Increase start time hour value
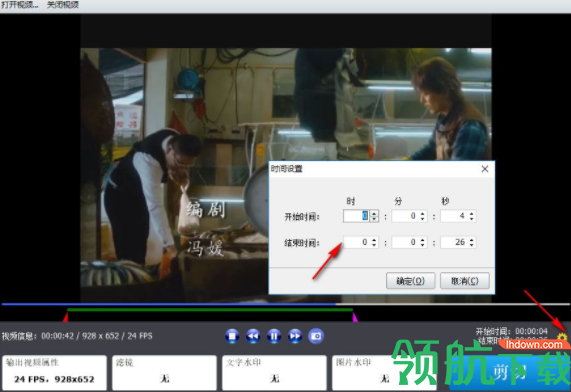 tap(374, 213)
